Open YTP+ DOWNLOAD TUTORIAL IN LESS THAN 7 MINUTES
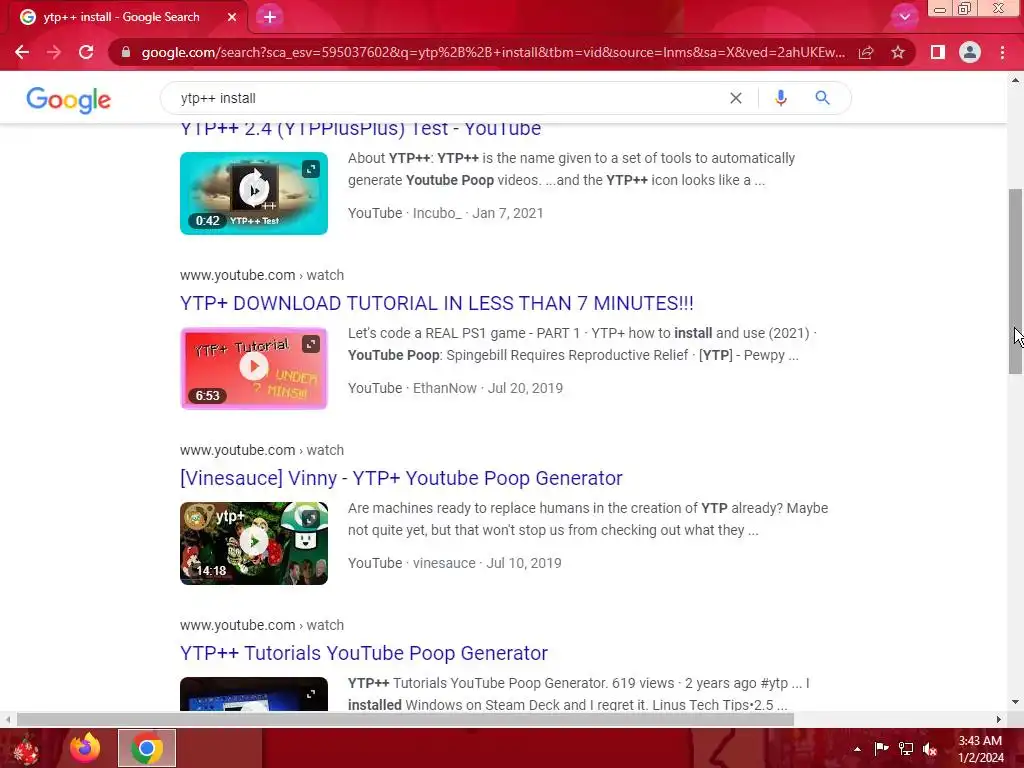The width and height of the screenshot is (1024, 768). click(x=437, y=303)
